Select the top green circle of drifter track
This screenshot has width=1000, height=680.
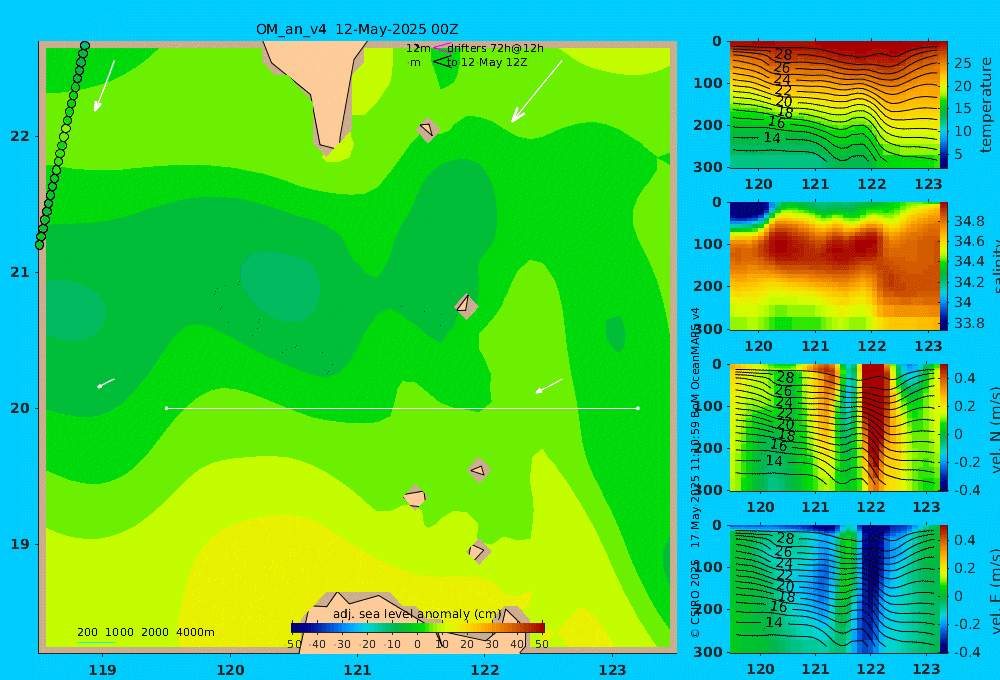pyautogui.click(x=85, y=45)
